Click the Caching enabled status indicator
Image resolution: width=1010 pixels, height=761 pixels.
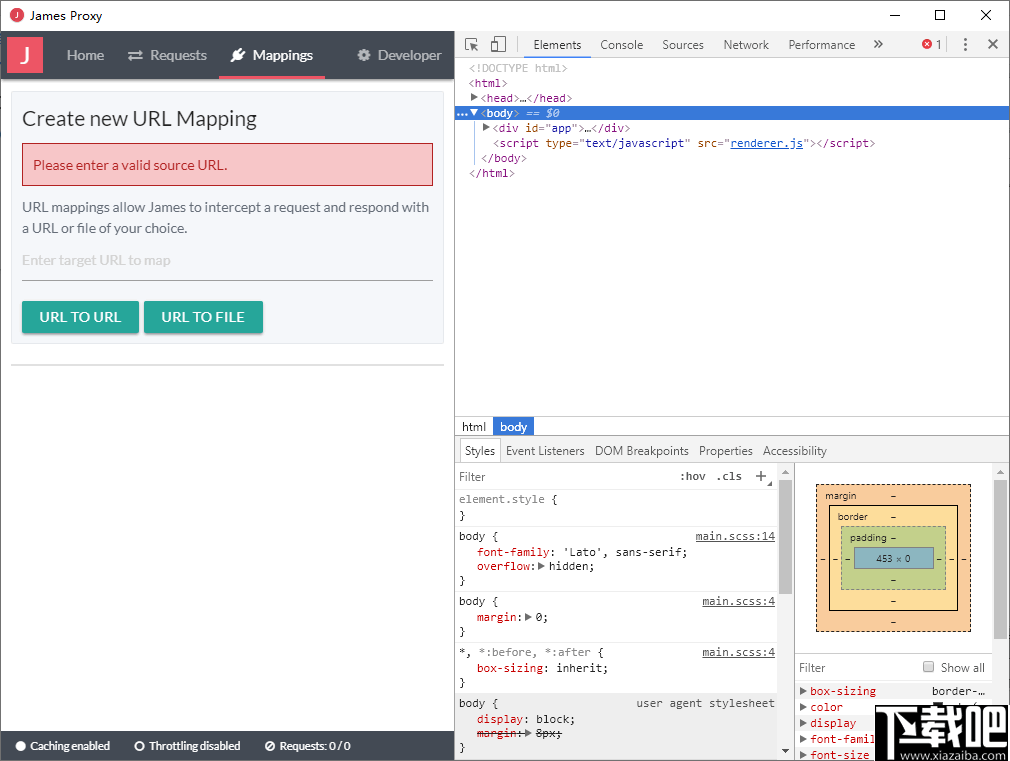[62, 745]
